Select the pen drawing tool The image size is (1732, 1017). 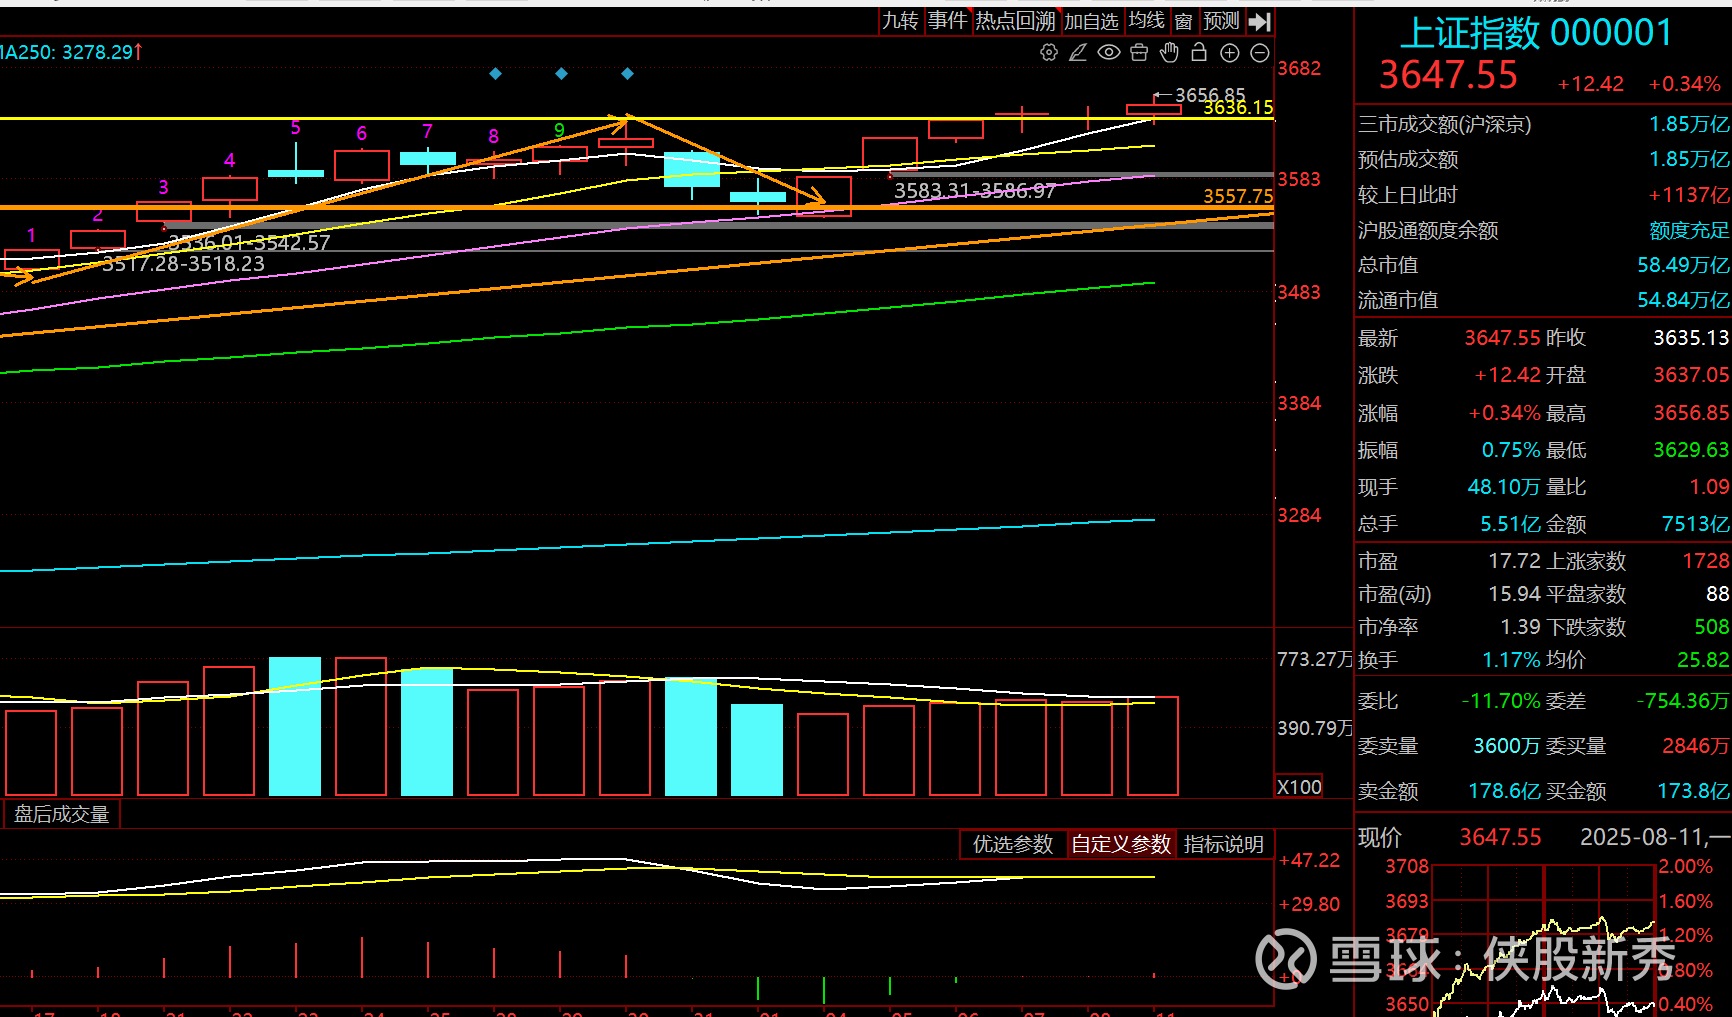point(1078,53)
